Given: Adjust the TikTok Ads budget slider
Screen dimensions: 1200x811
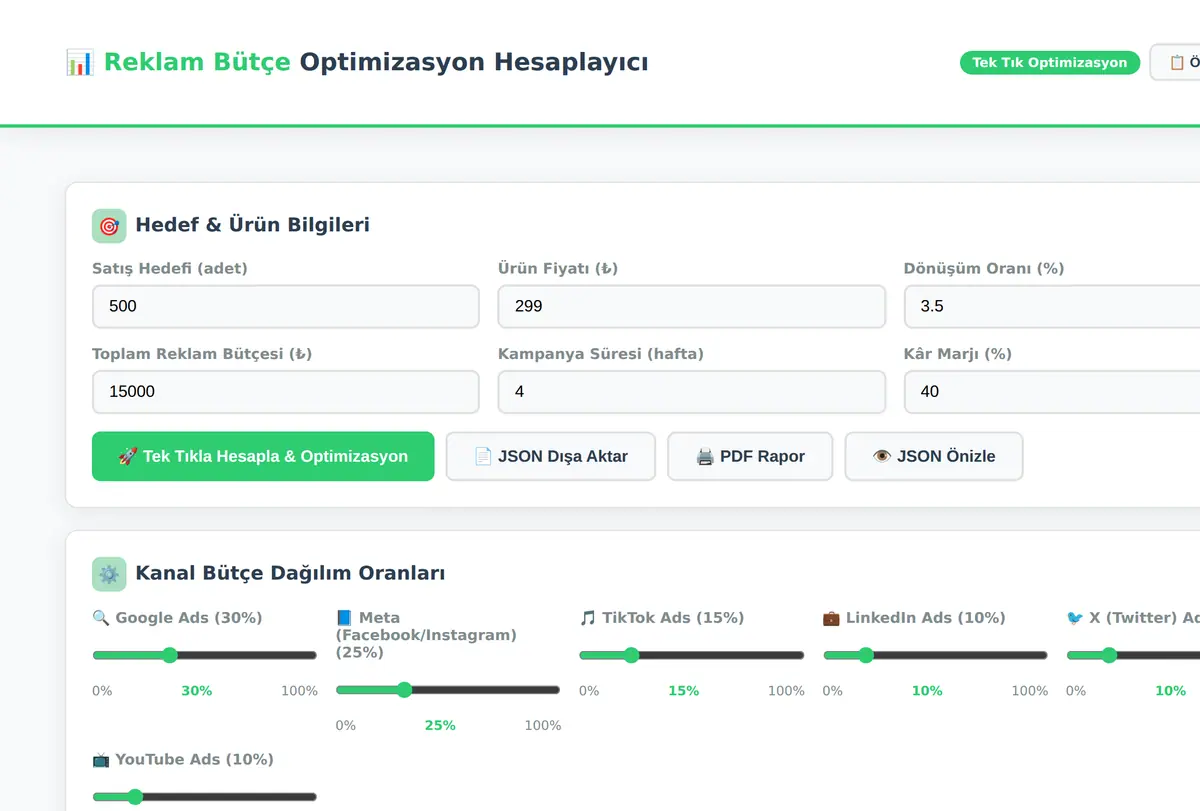Looking at the screenshot, I should pyautogui.click(x=692, y=655).
